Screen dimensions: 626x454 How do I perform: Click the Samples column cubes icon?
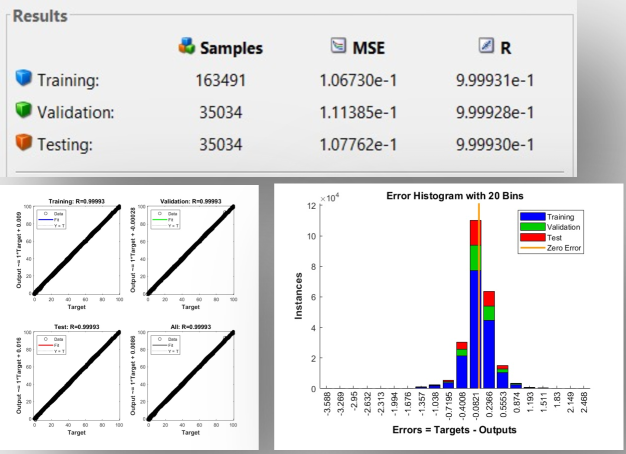click(187, 46)
